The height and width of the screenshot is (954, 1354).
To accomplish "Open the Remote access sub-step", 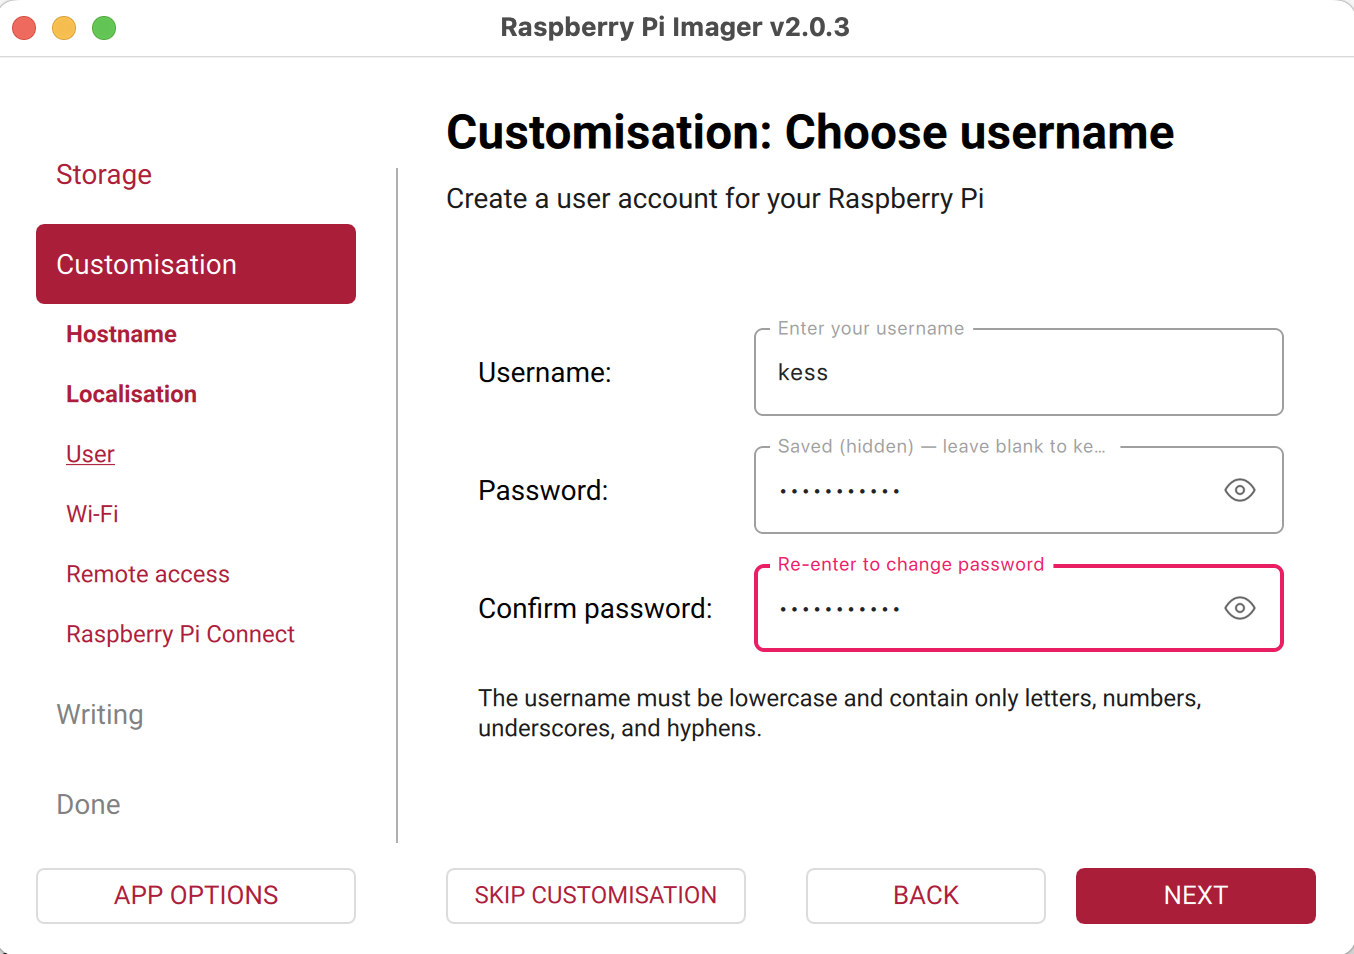I will 148,574.
